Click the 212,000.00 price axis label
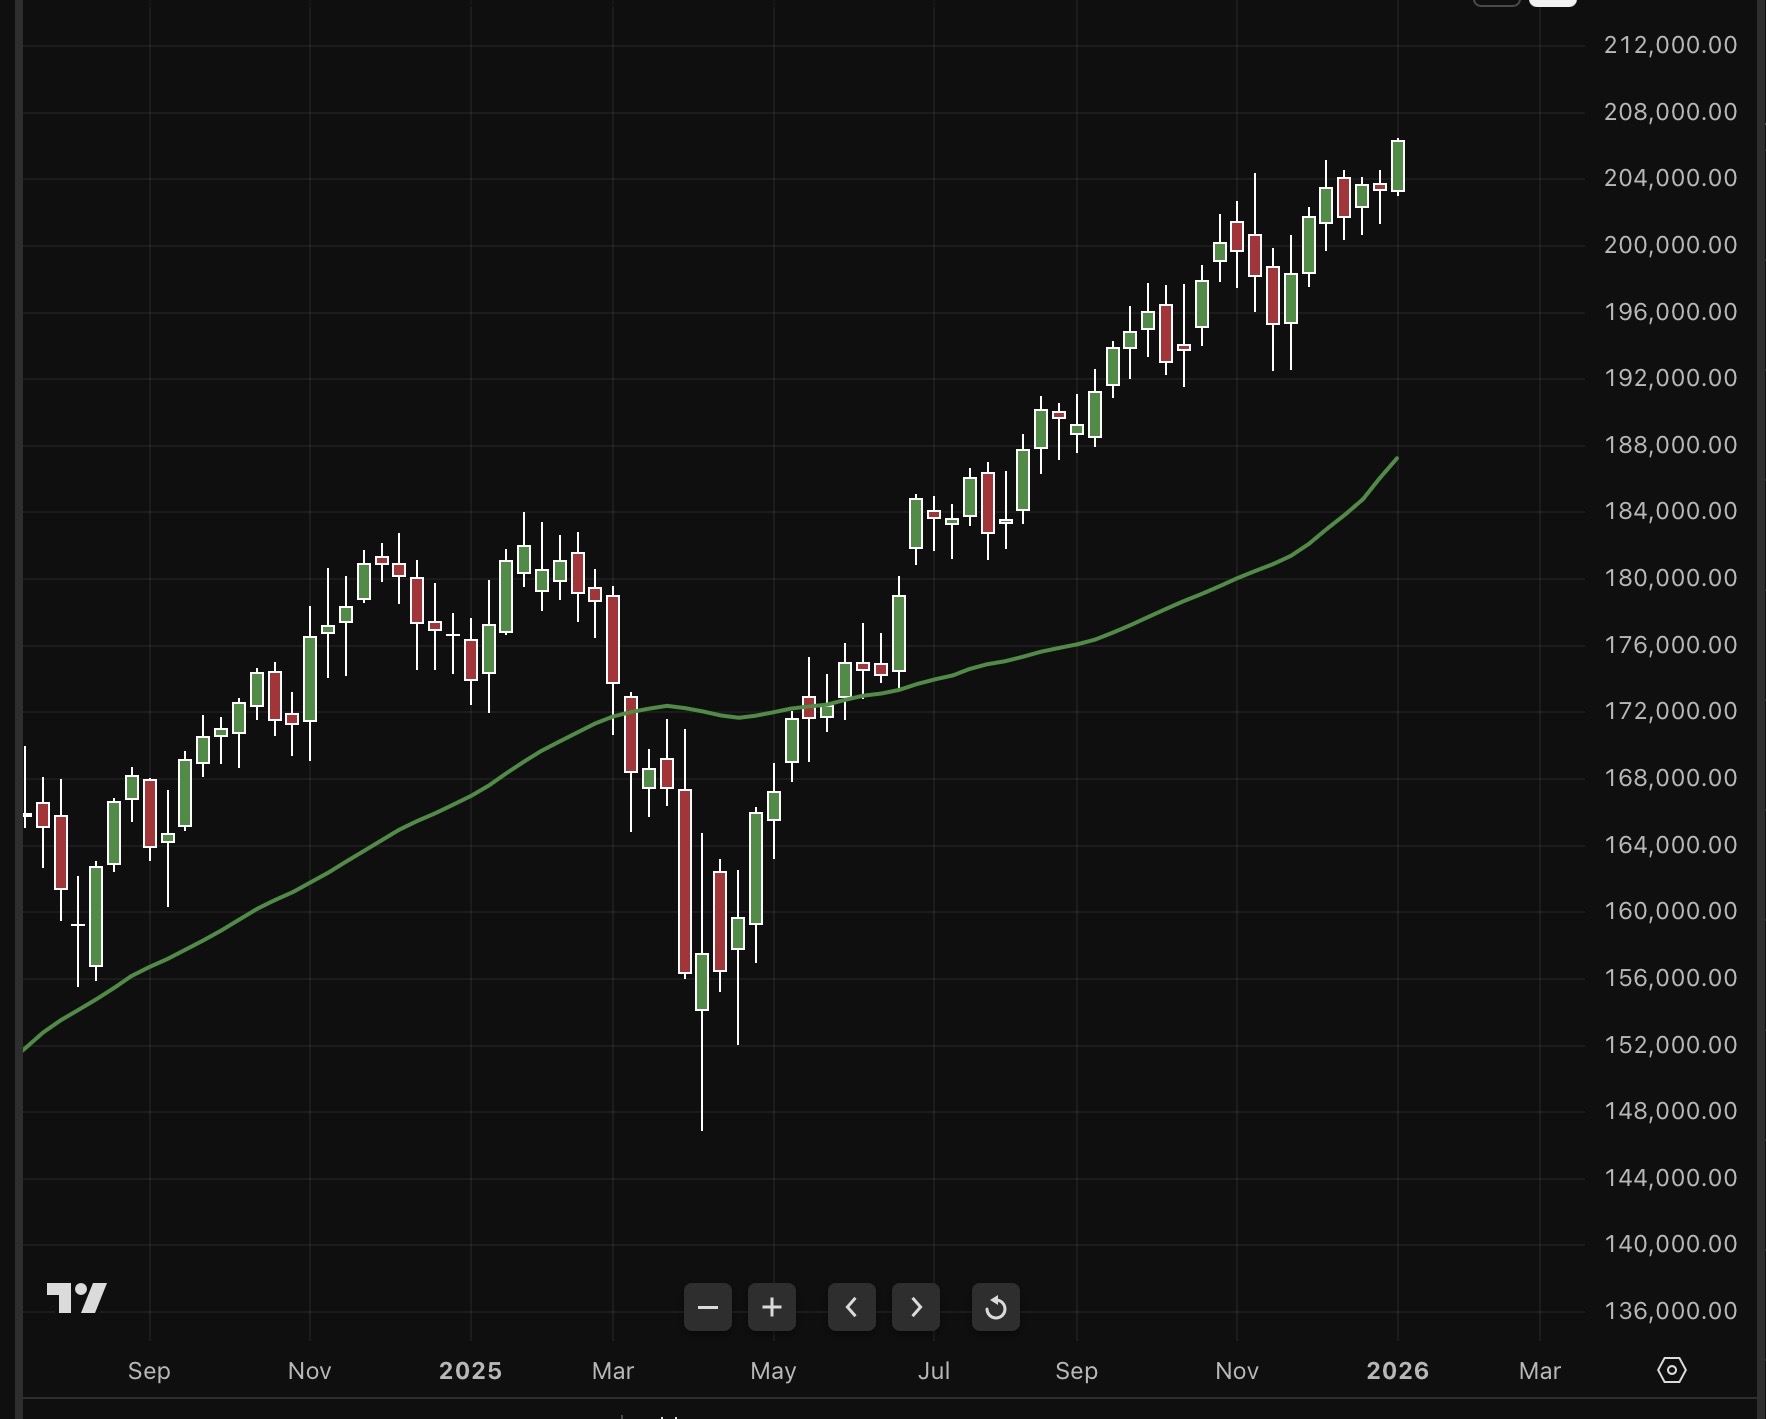 1670,45
